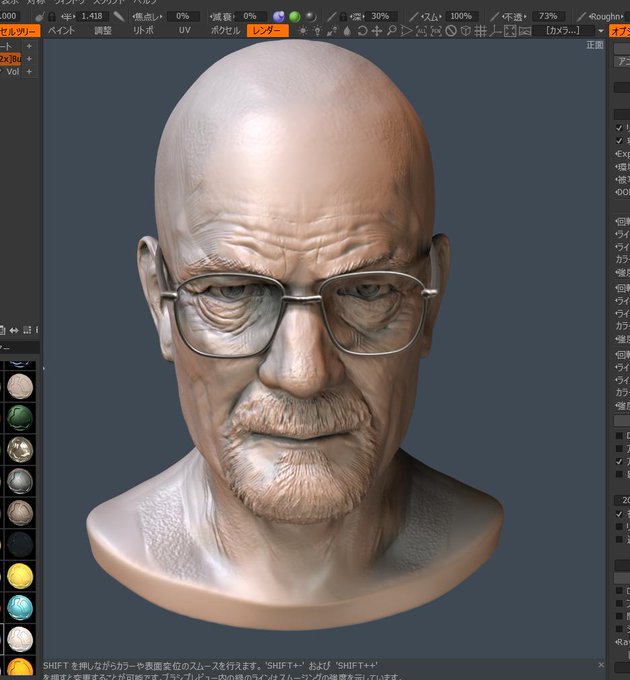The height and width of the screenshot is (680, 630).
Task: Click the 3D cube perspective icon
Action: [466, 31]
